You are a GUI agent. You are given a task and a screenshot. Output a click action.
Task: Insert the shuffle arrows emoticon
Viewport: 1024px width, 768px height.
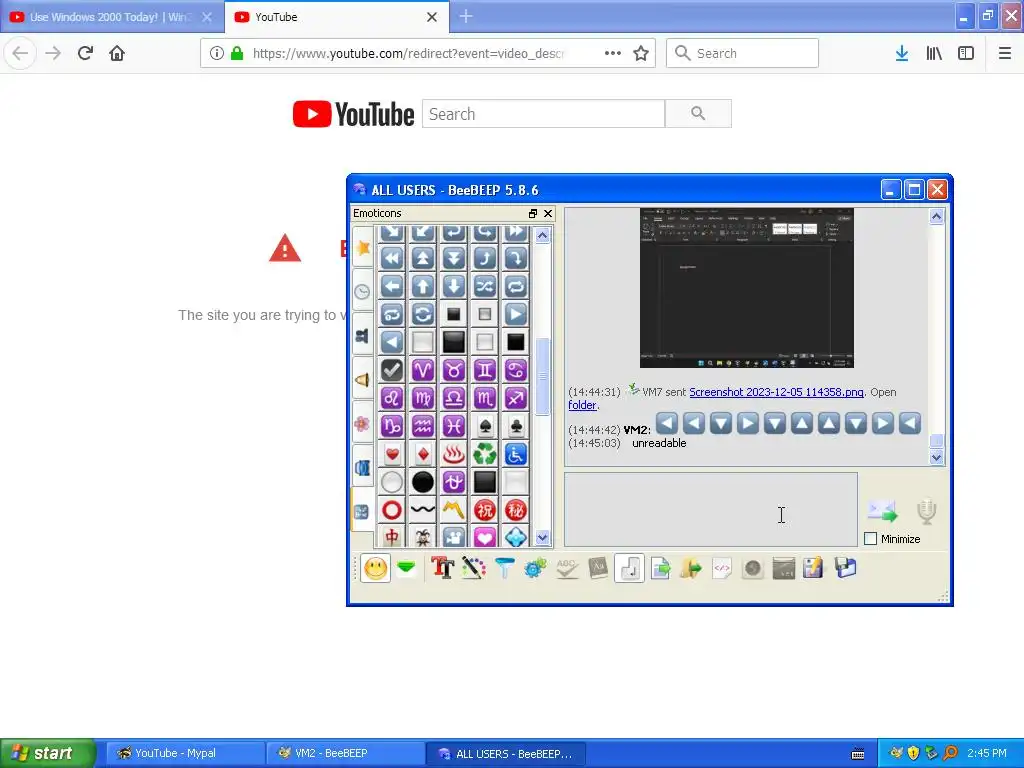[485, 286]
